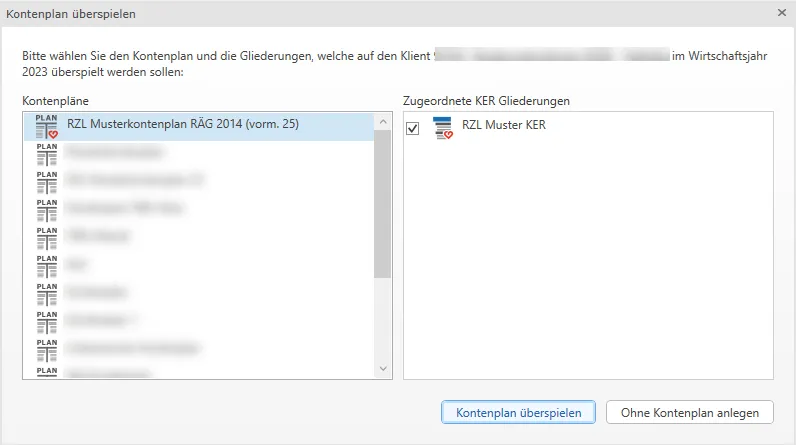796x445 pixels.
Task: Select the RZL Muster KER label
Action: point(504,125)
